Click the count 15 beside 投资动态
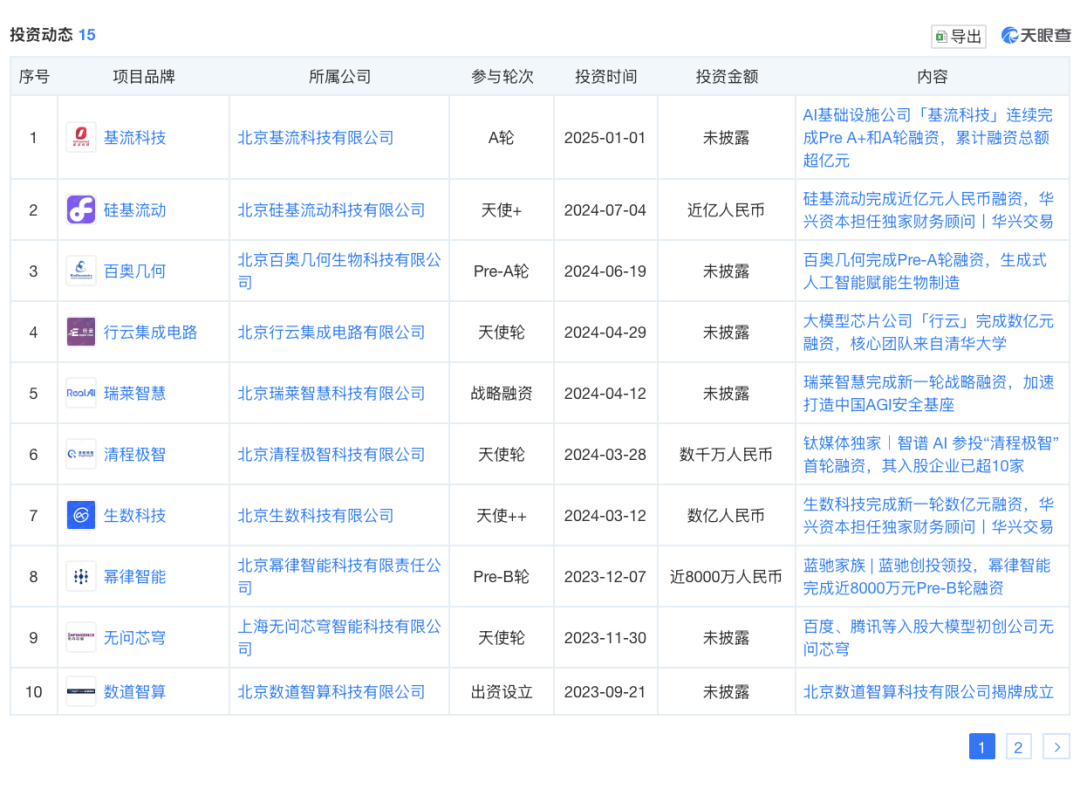This screenshot has width=1080, height=796. tap(86, 34)
